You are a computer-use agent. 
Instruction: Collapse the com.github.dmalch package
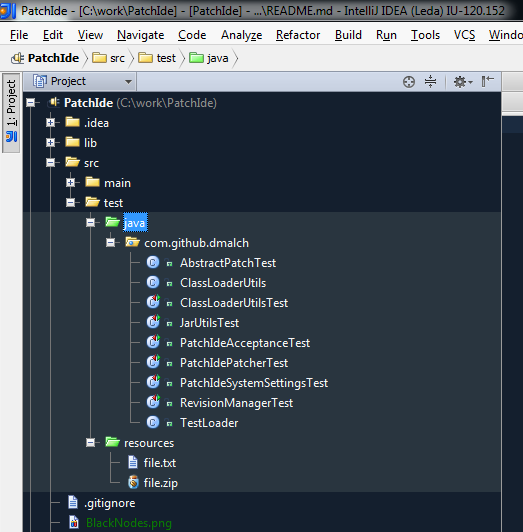coord(111,243)
